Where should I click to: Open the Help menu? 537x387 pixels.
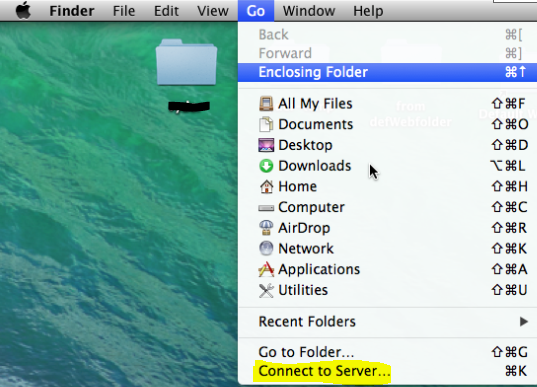click(x=368, y=11)
